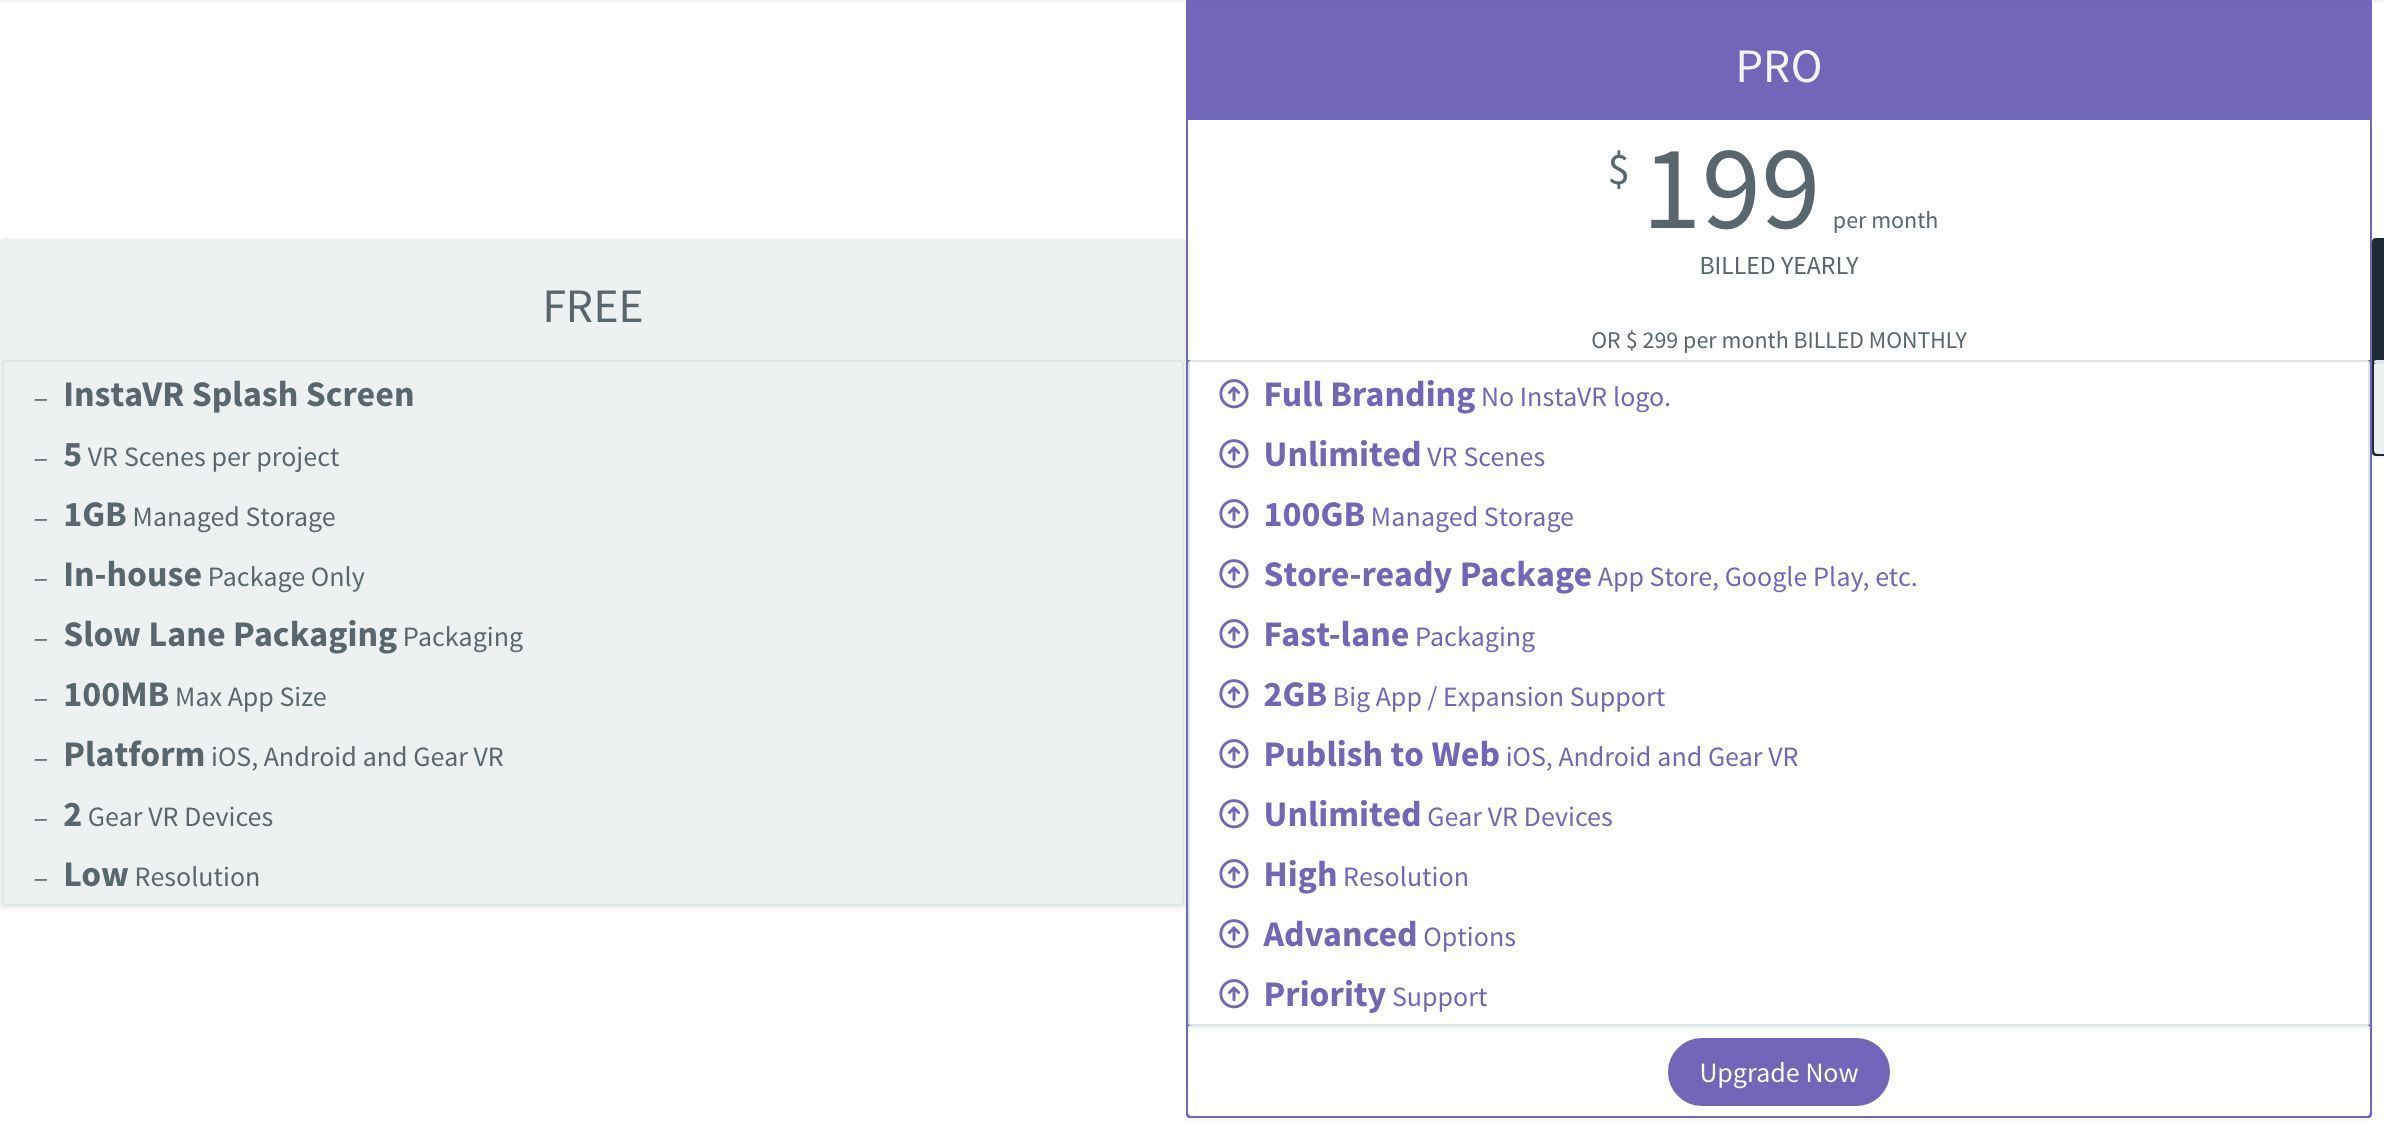Click the up-arrow icon next to High Resolution
This screenshot has width=2384, height=1124.
[1234, 874]
